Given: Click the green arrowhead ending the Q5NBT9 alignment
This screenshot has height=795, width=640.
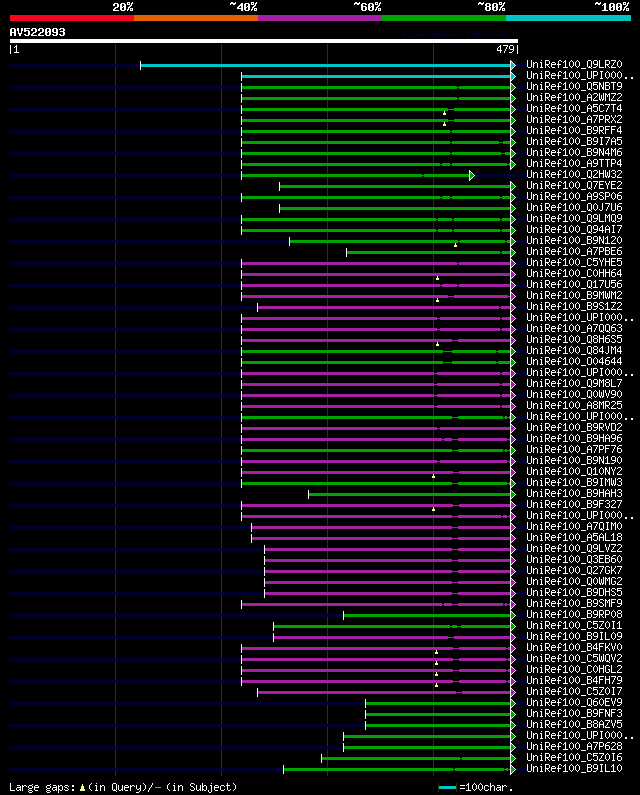Looking at the screenshot, I should [513, 87].
